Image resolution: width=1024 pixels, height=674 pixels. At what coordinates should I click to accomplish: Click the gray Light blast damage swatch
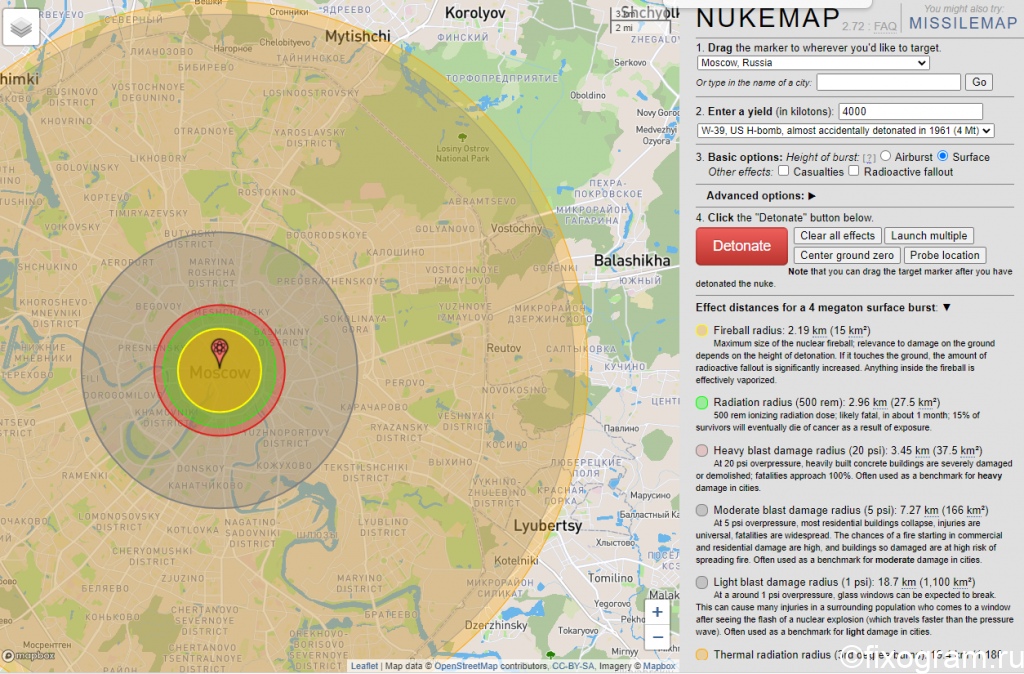pos(702,582)
